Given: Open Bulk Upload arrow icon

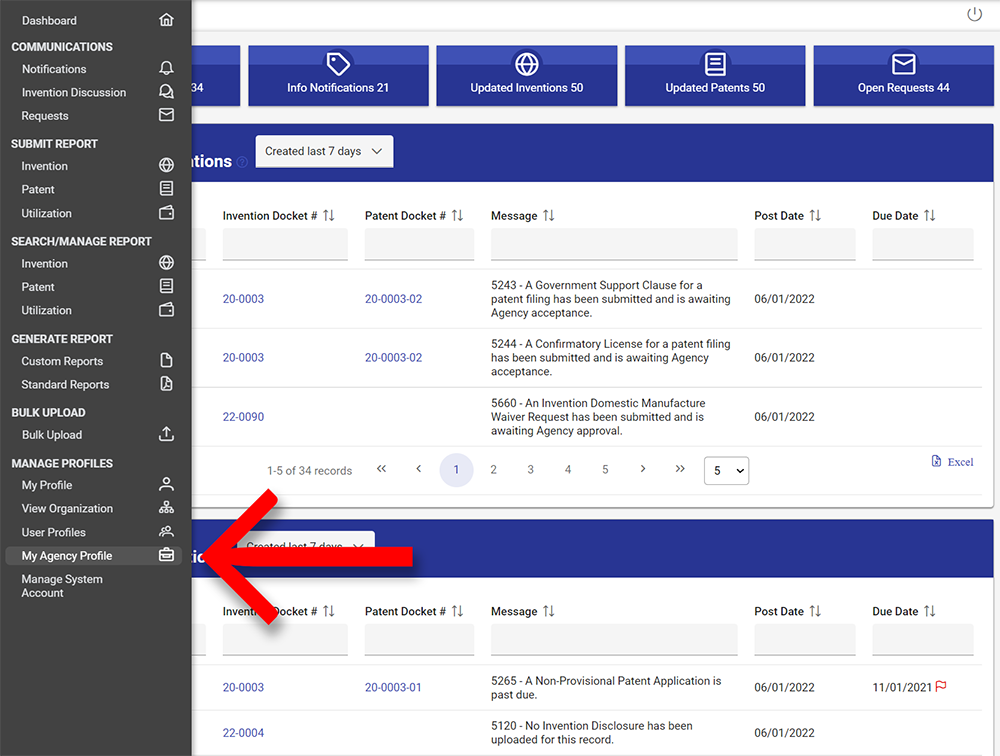Looking at the screenshot, I should [166, 435].
